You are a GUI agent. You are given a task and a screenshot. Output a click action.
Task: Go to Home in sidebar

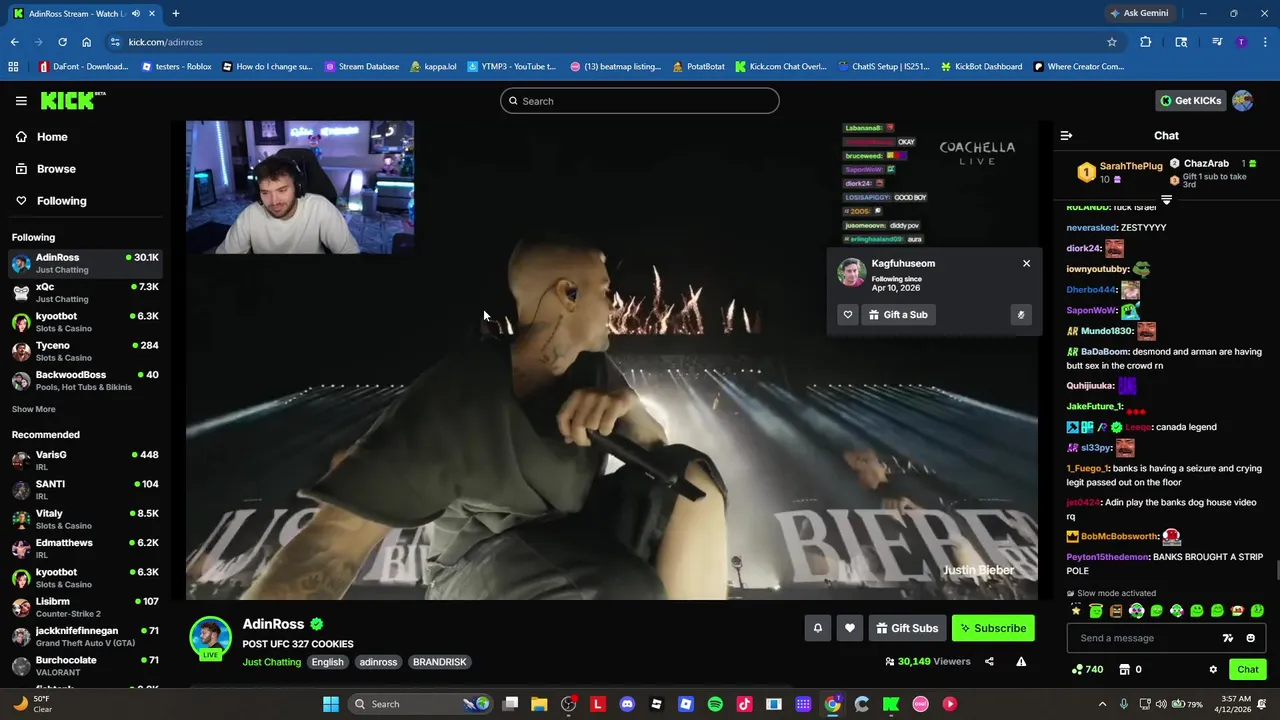52,137
